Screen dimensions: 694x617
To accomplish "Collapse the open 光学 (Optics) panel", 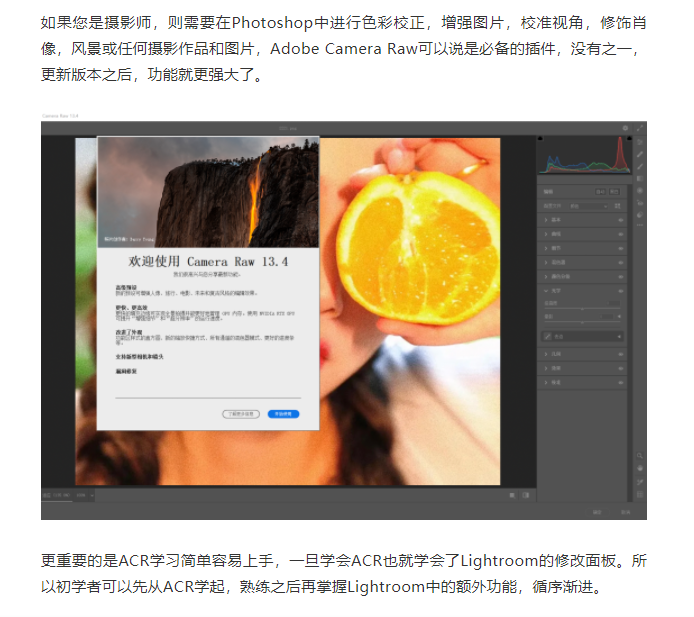I will (x=546, y=291).
